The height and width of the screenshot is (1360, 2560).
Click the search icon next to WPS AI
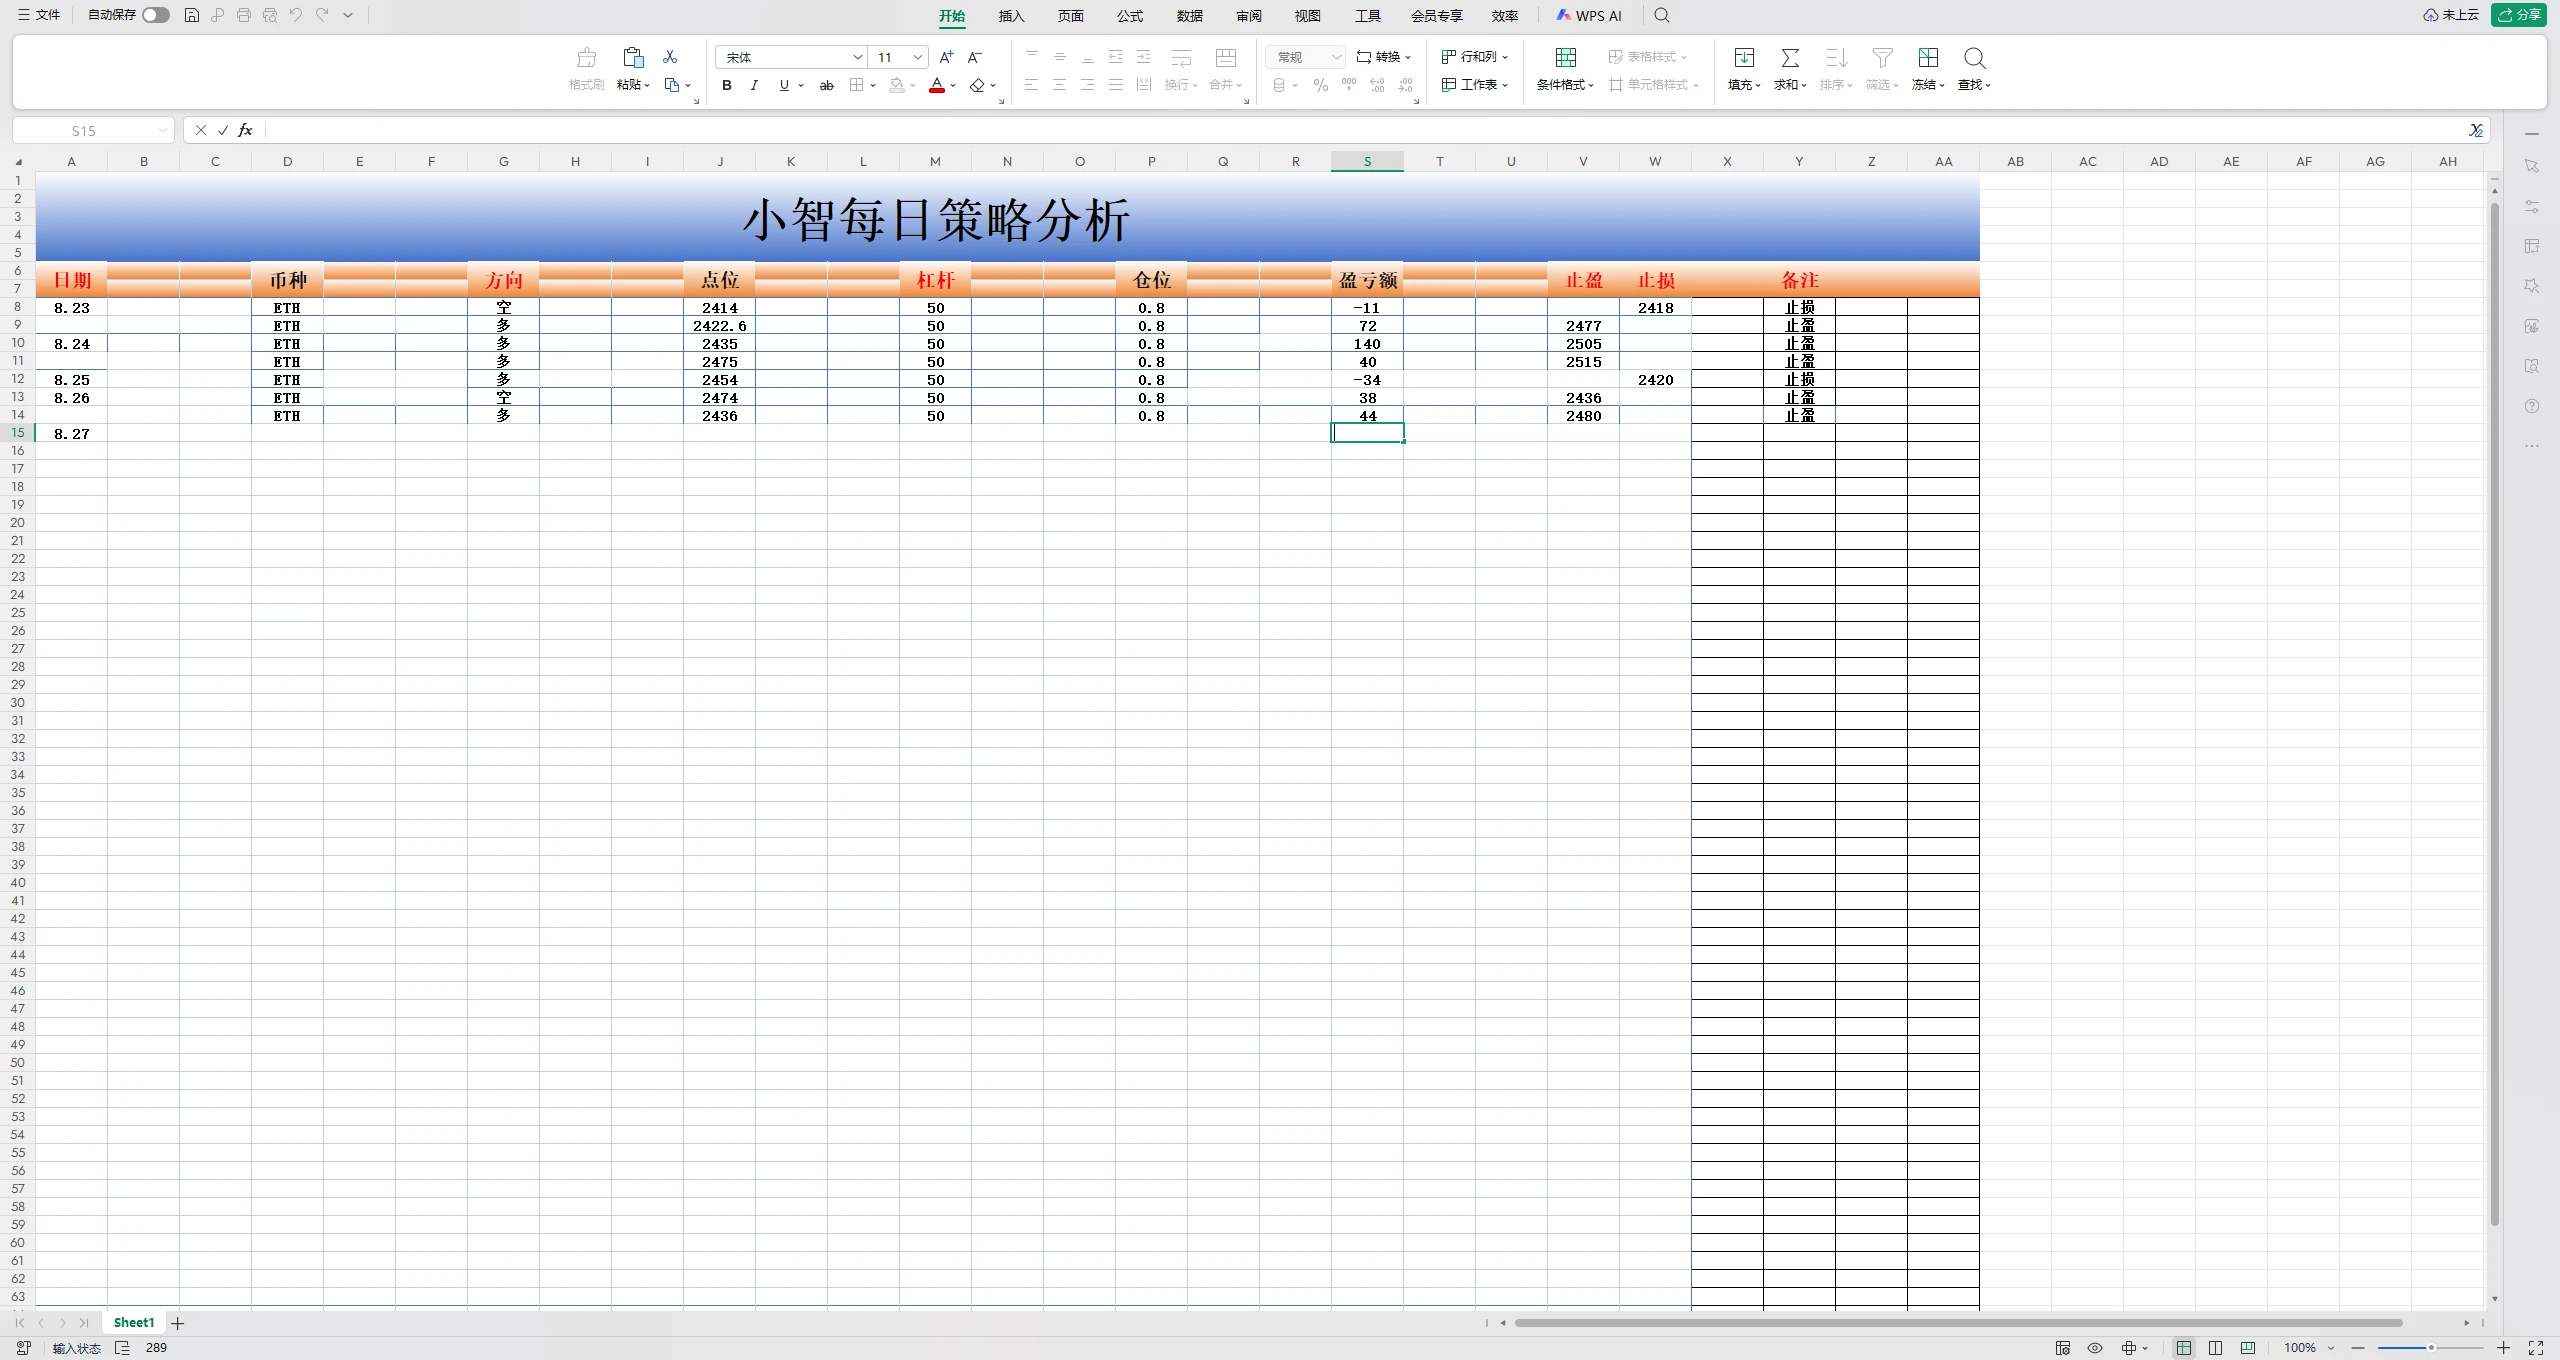(x=1662, y=15)
